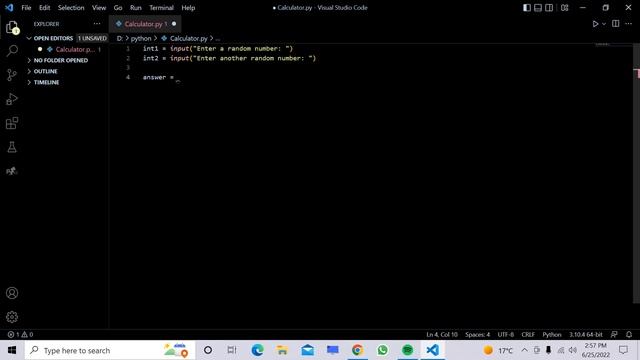The width and height of the screenshot is (640, 360).
Task: Open Task View on the taskbar
Action: pos(232,350)
